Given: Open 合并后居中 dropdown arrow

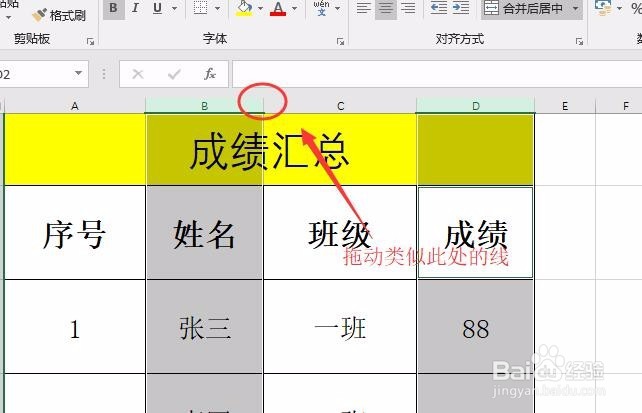Looking at the screenshot, I should pos(575,9).
